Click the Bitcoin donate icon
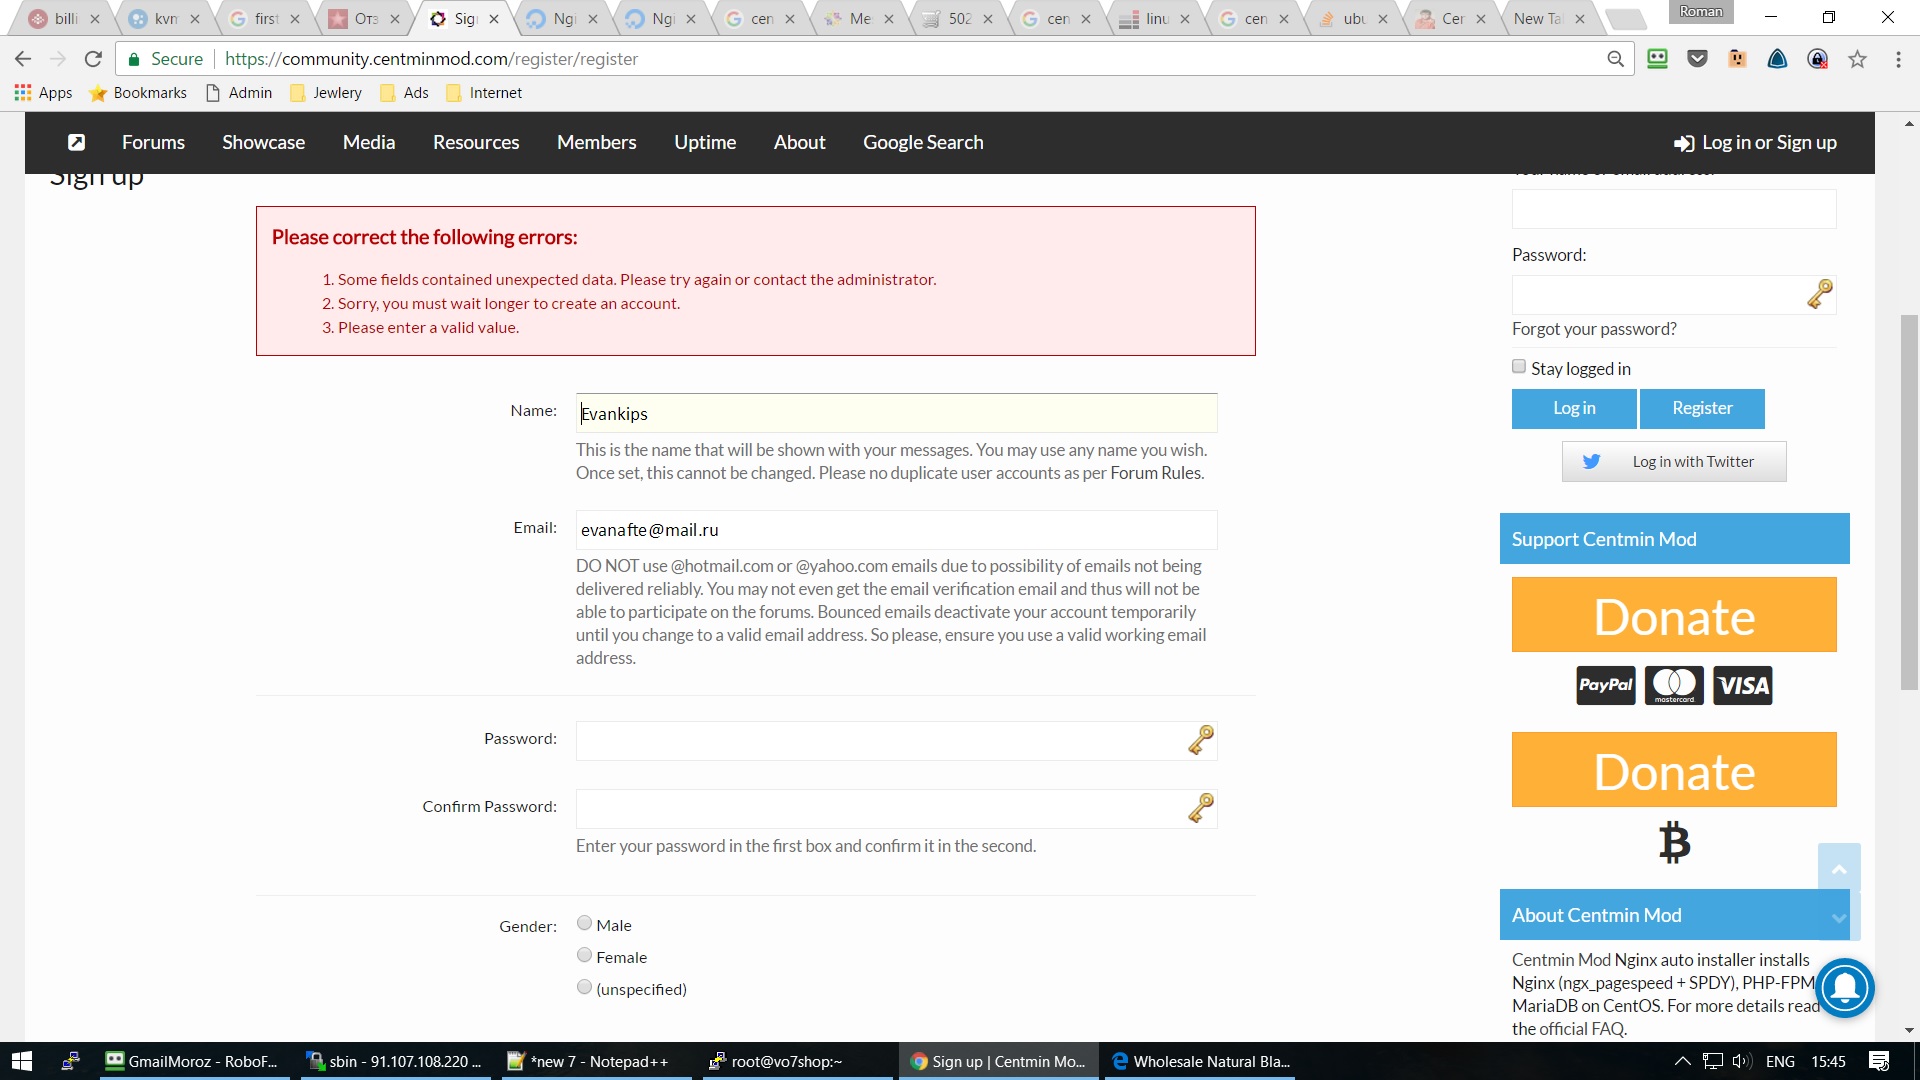 1674,842
